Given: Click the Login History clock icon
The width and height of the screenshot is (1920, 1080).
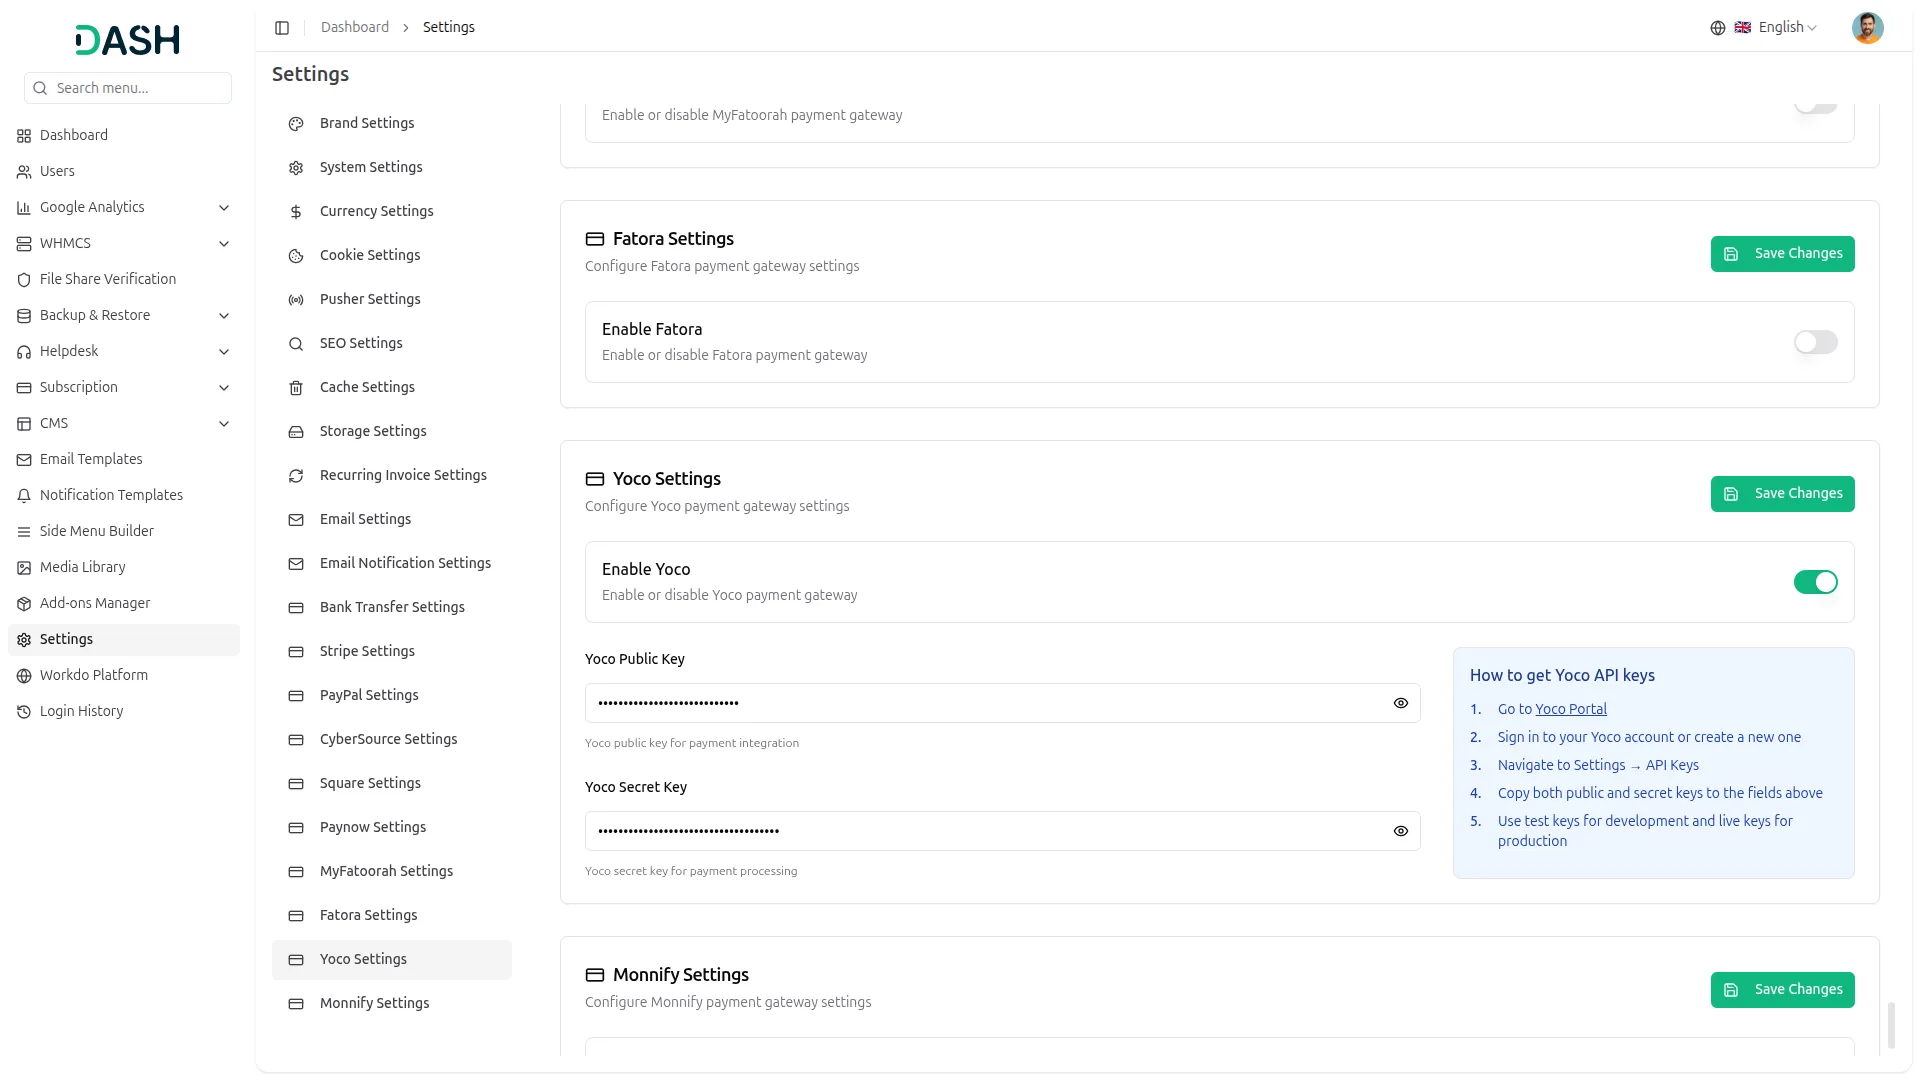Looking at the screenshot, I should [24, 712].
